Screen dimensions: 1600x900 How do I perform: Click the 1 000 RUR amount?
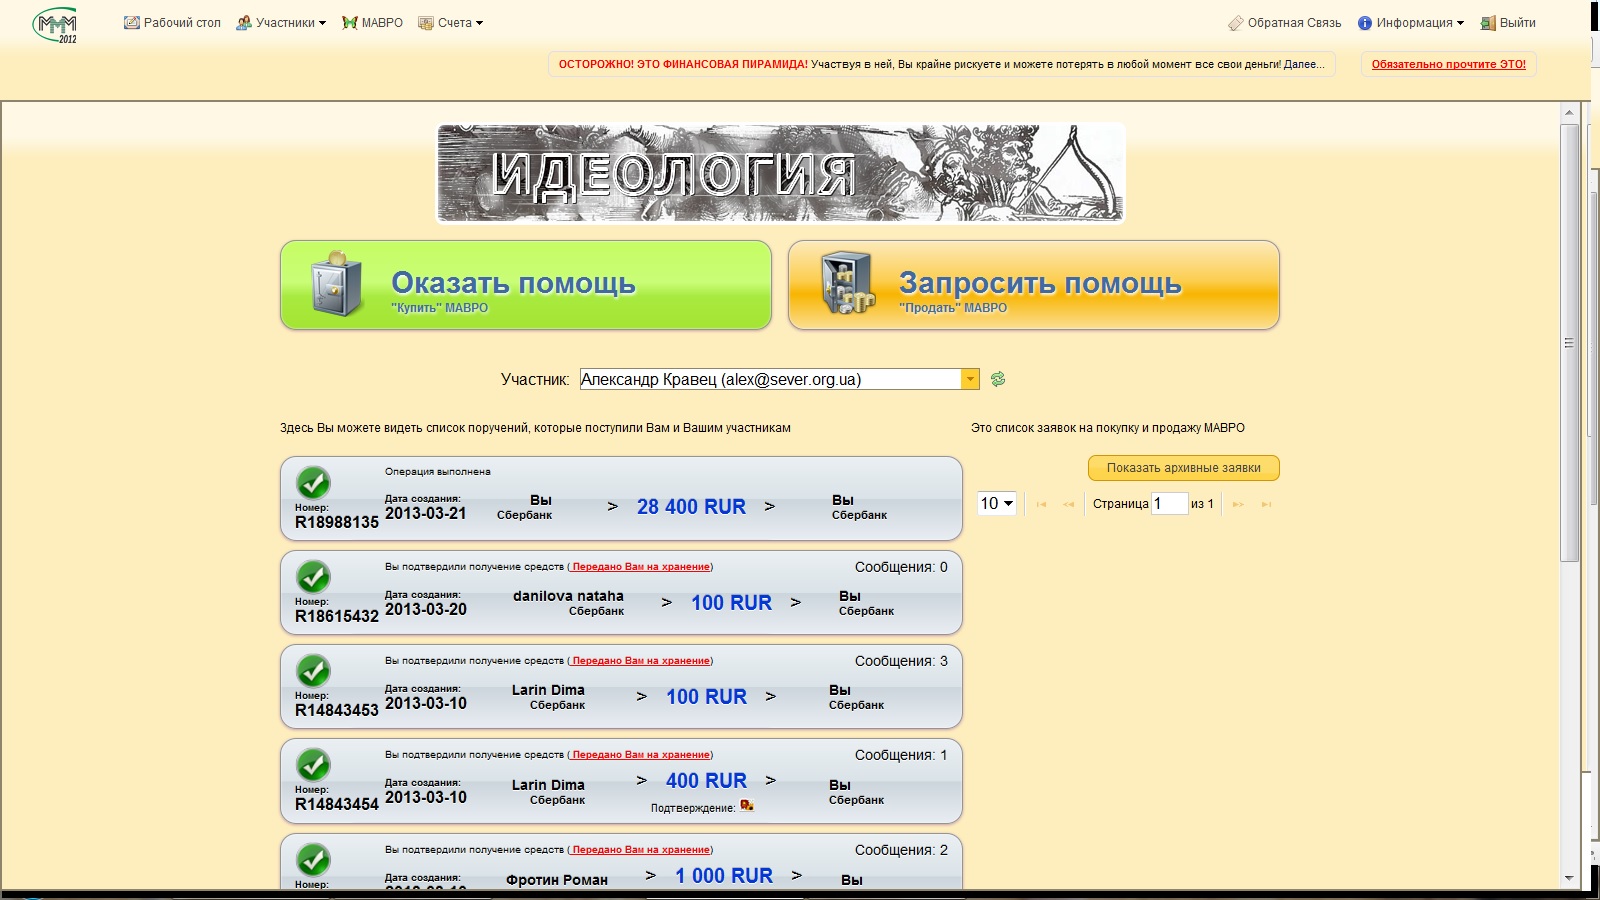coord(723,876)
